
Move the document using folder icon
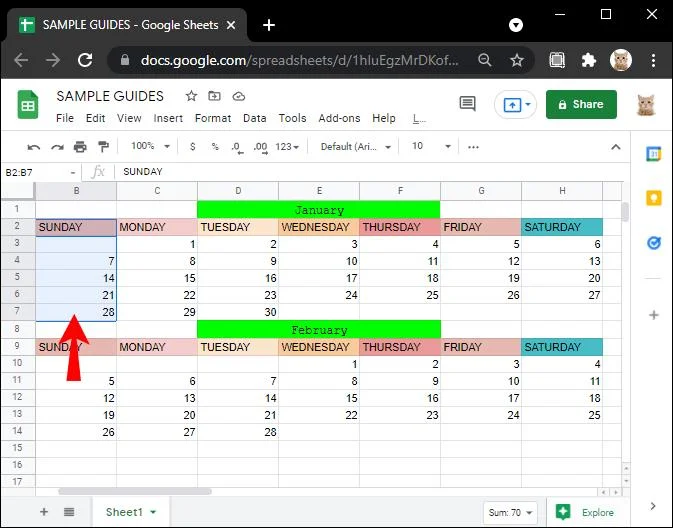point(214,96)
